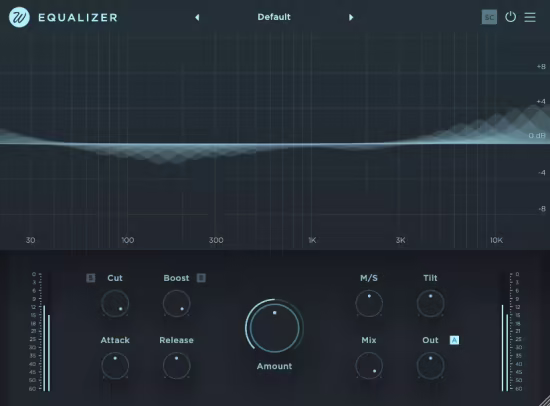Click the Wavesfactory logo icon
The width and height of the screenshot is (550, 406).
pyautogui.click(x=19, y=17)
